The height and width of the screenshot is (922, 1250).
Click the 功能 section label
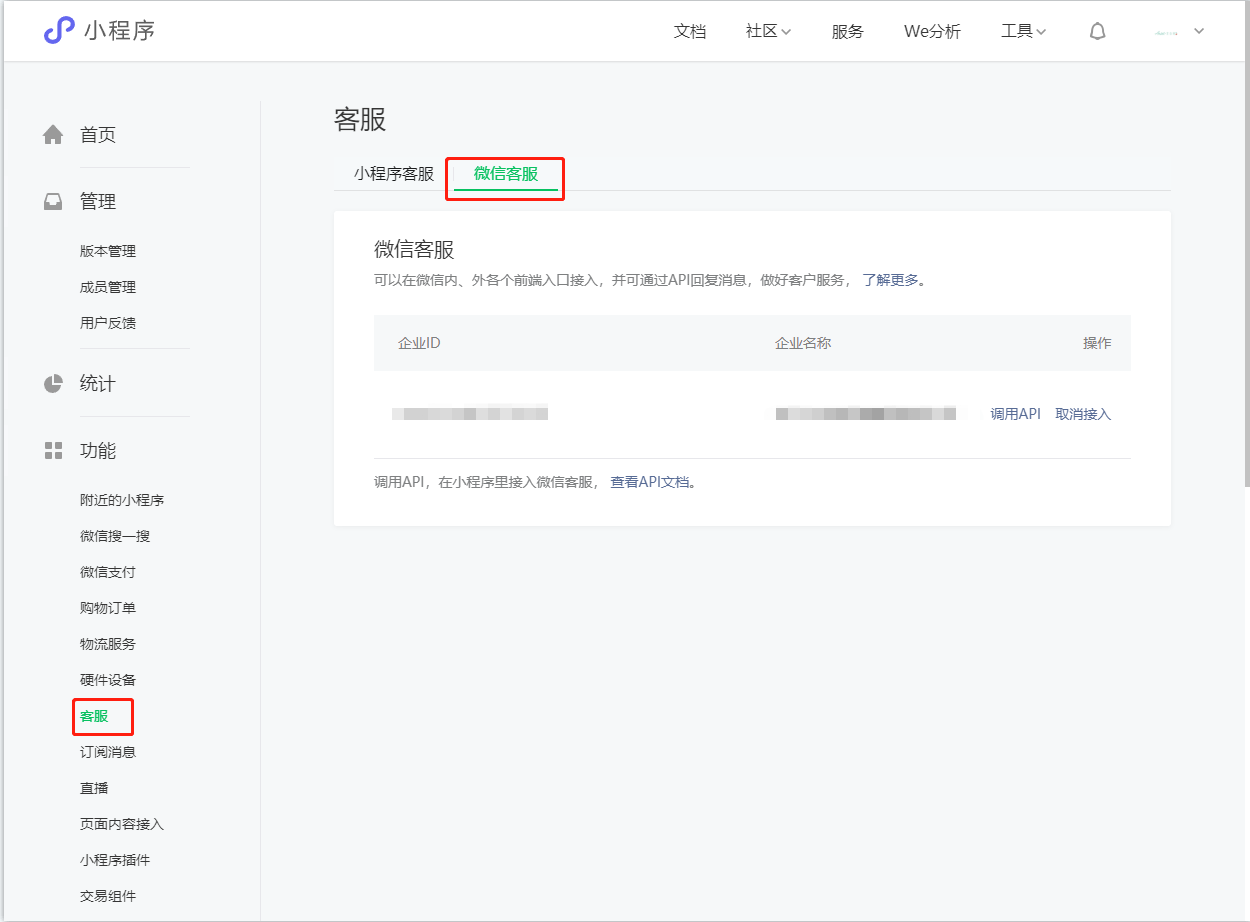click(98, 451)
